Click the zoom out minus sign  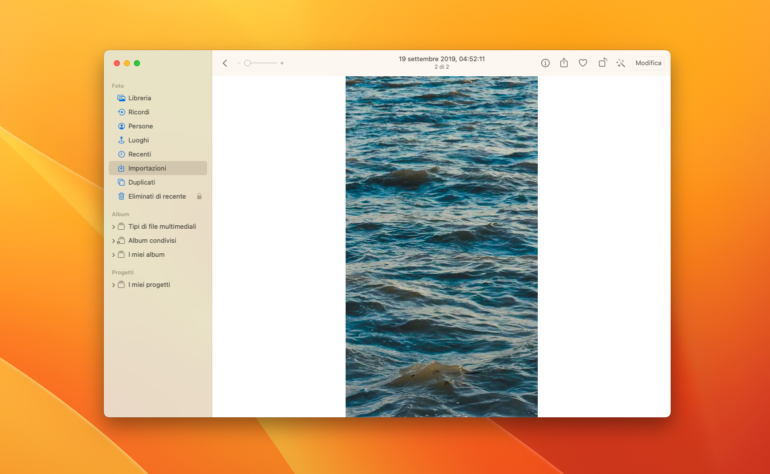(239, 63)
